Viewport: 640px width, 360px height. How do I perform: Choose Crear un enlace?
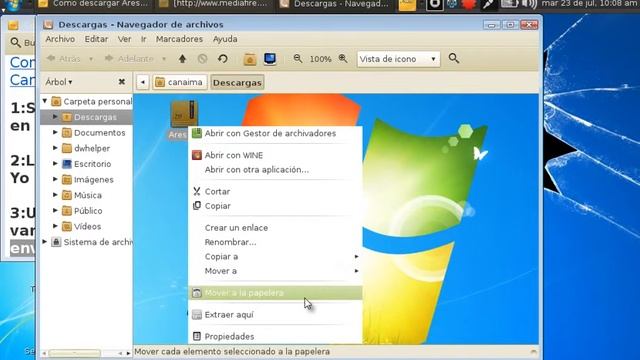click(275, 228)
